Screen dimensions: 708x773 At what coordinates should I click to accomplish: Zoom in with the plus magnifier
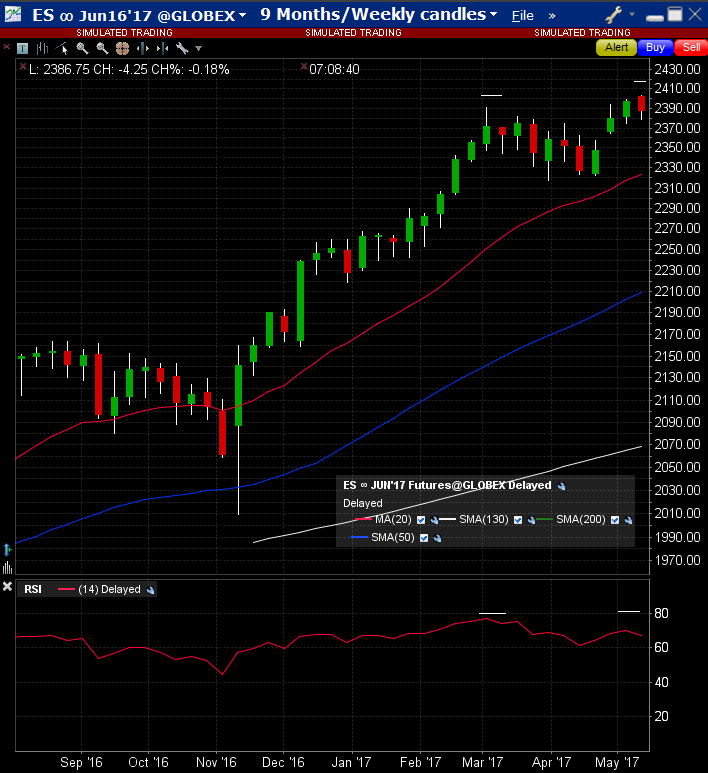(82, 48)
